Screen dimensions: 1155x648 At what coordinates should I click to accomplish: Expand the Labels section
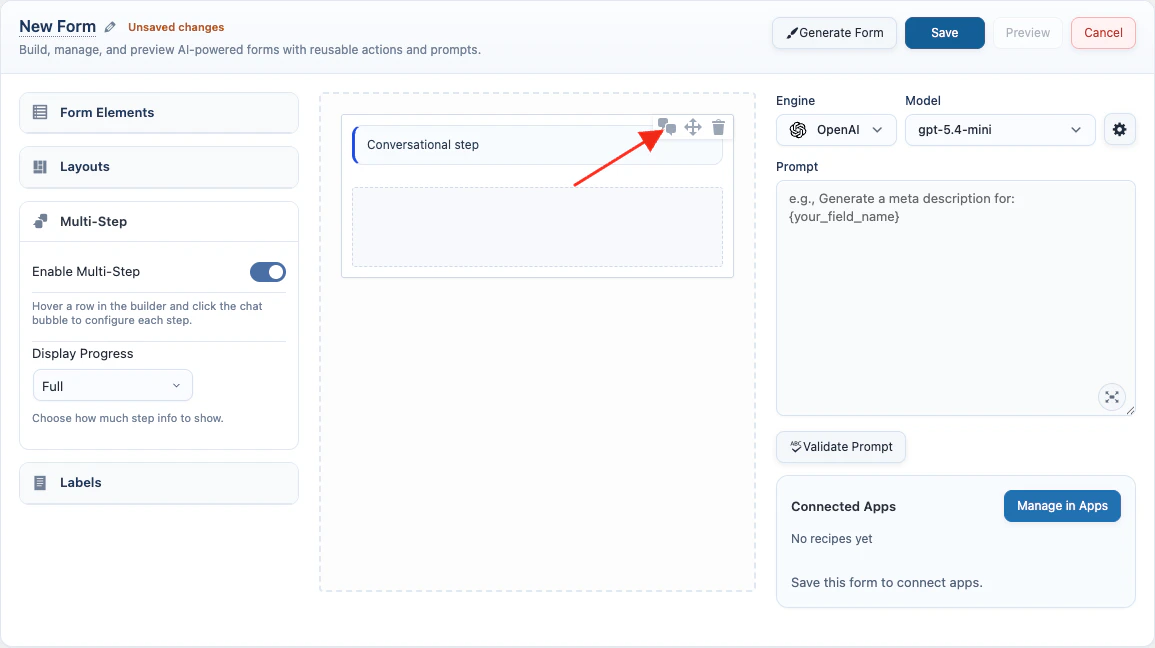(x=158, y=482)
